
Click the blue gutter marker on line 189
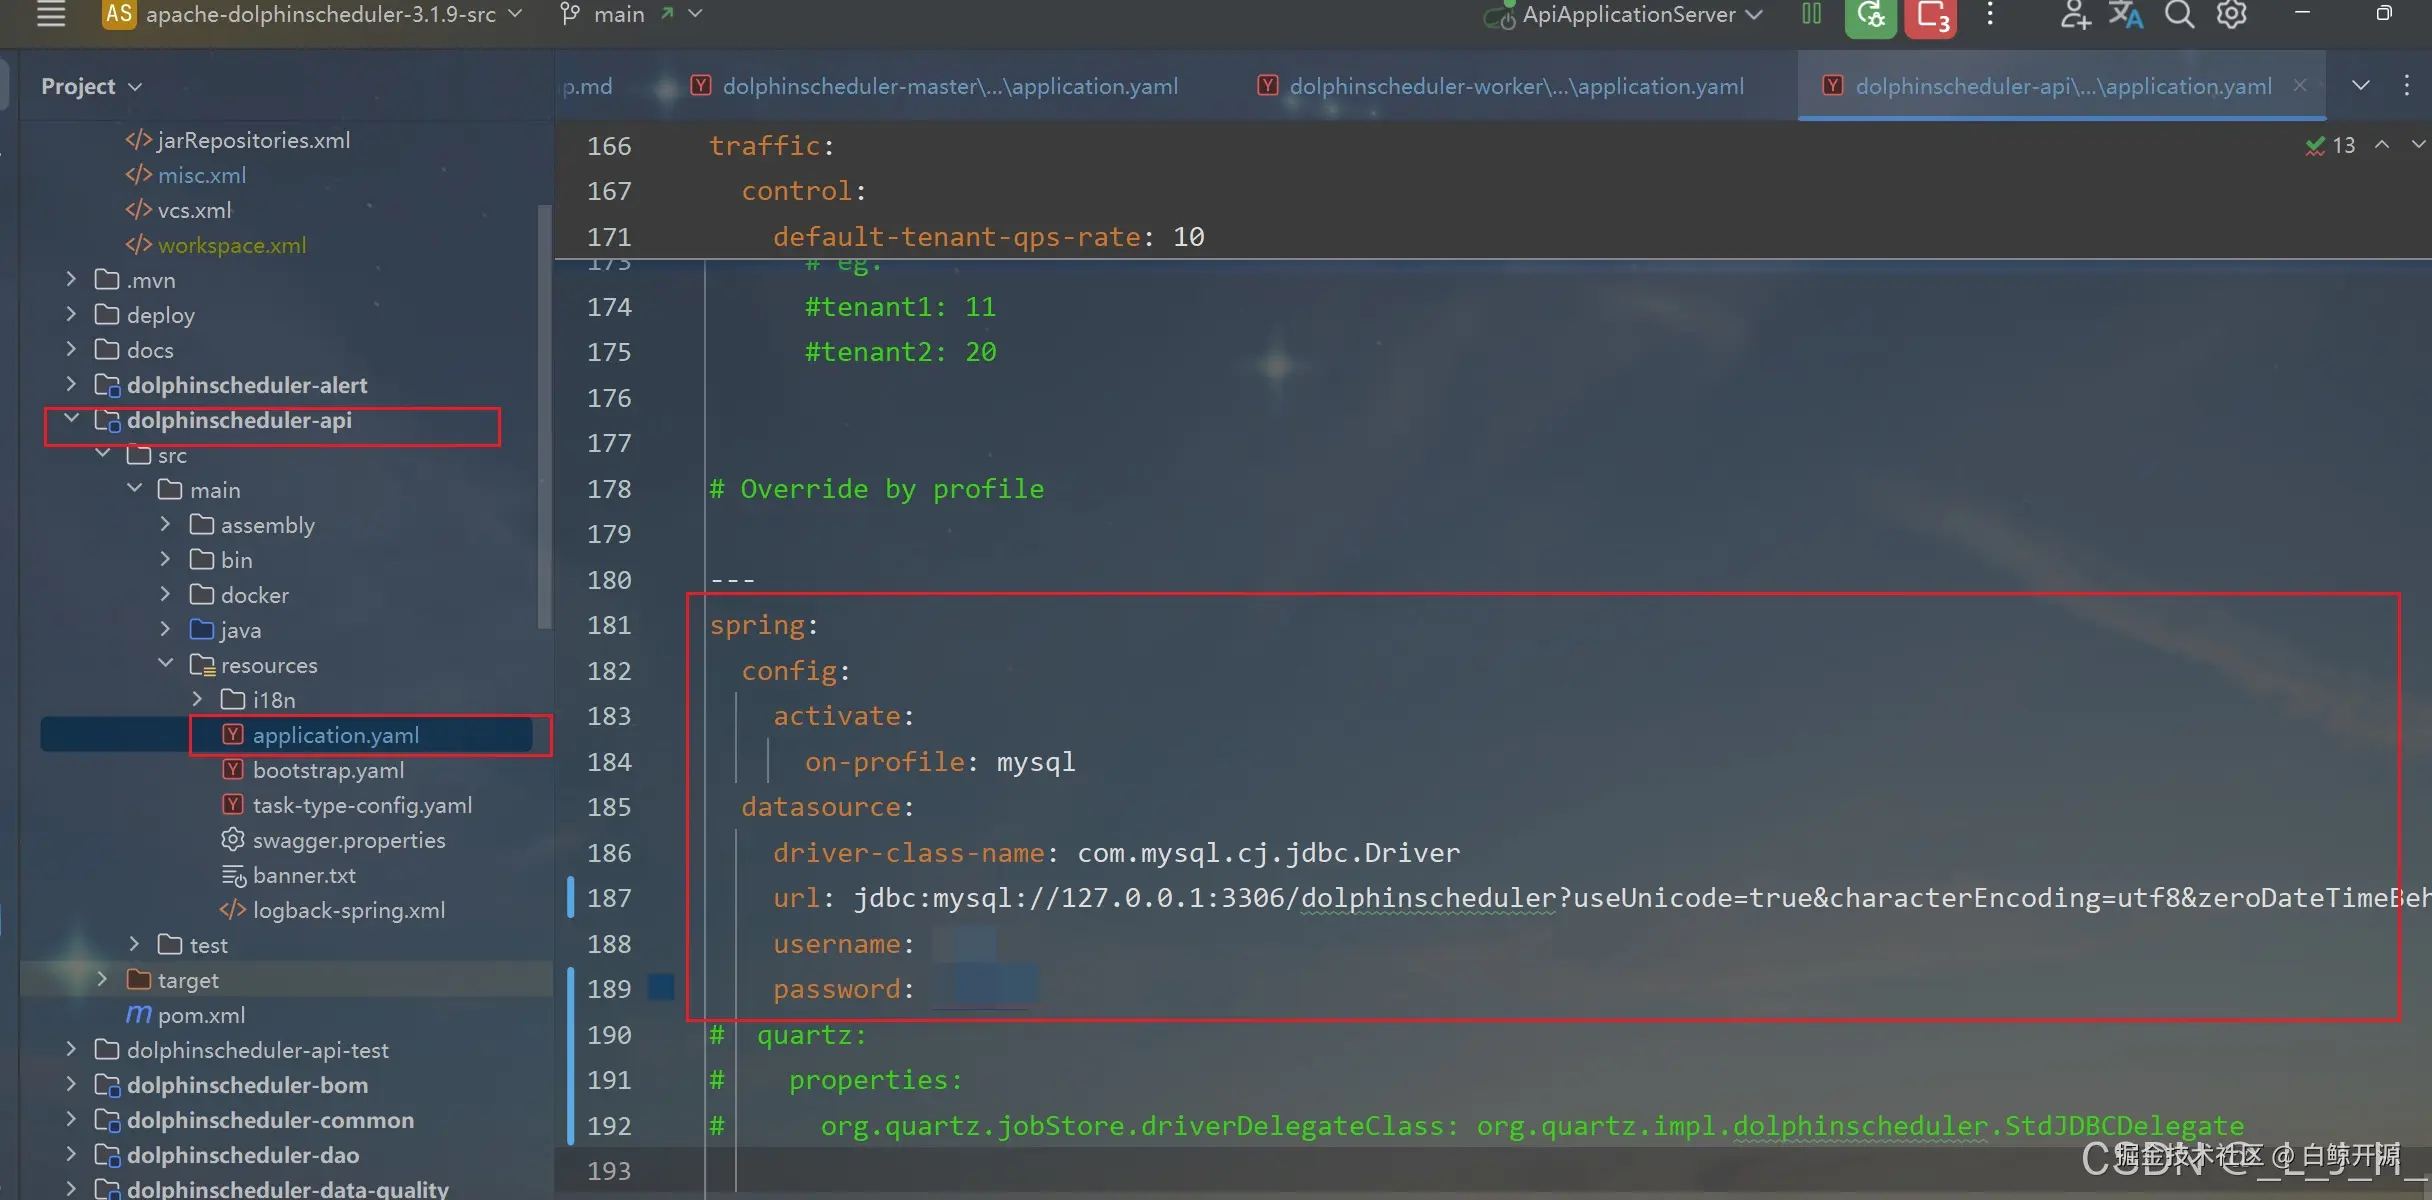click(660, 988)
